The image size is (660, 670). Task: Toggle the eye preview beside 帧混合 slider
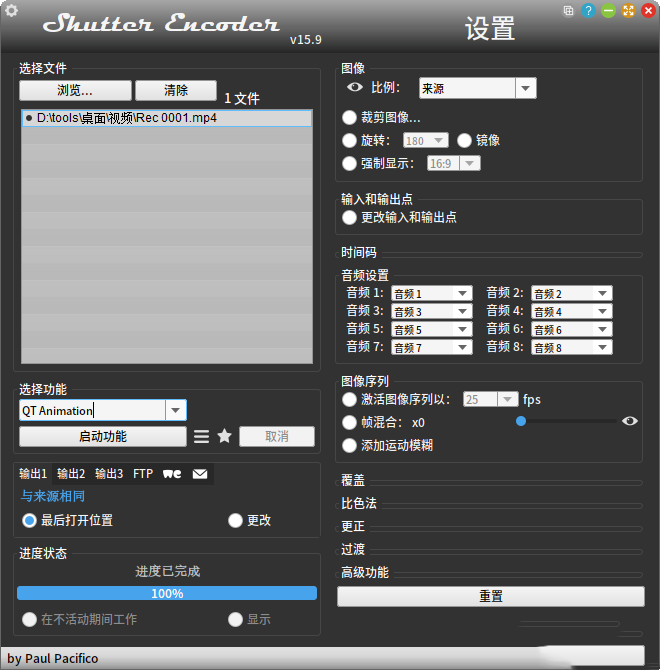(630, 421)
